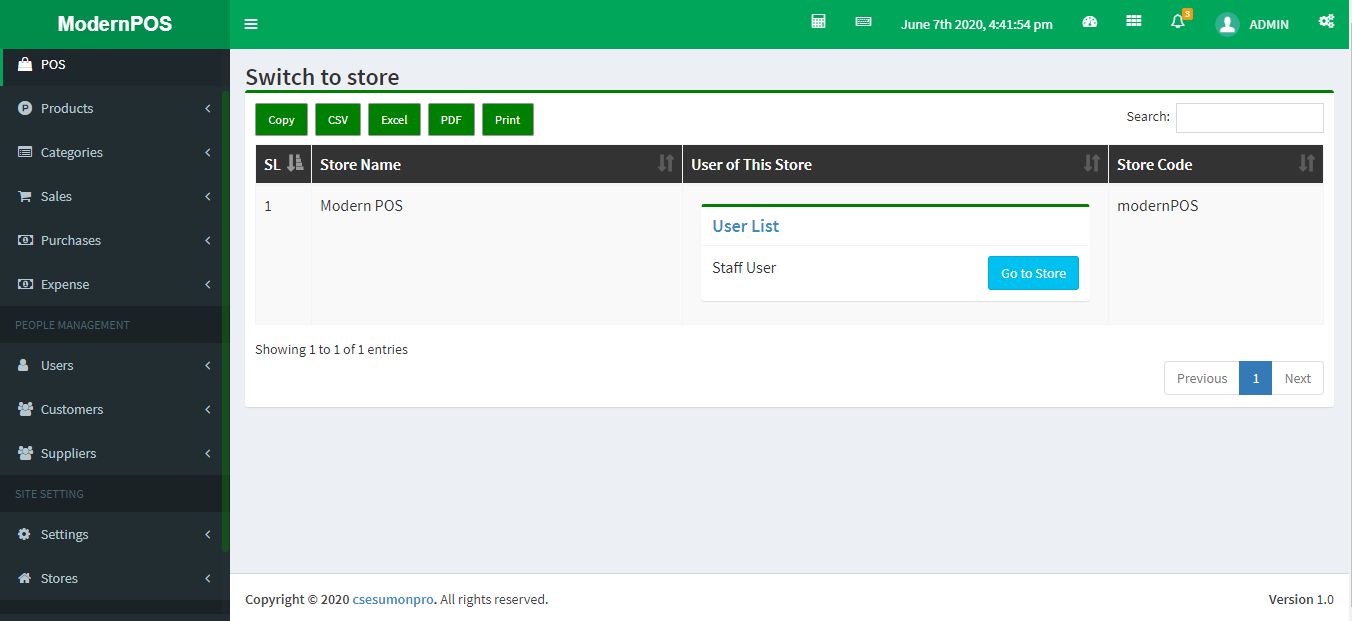Click the Next pagination button
The width and height of the screenshot is (1352, 621).
pos(1298,378)
